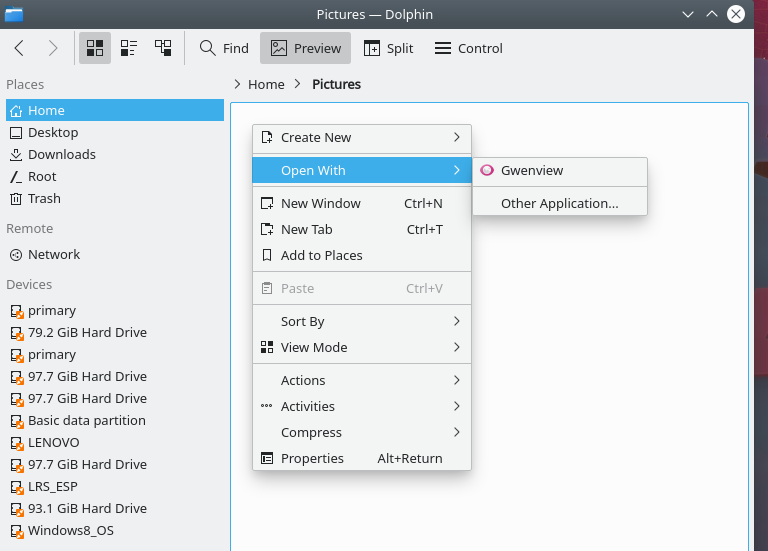
Task: Click the Home breadcrumb
Action: 266,84
